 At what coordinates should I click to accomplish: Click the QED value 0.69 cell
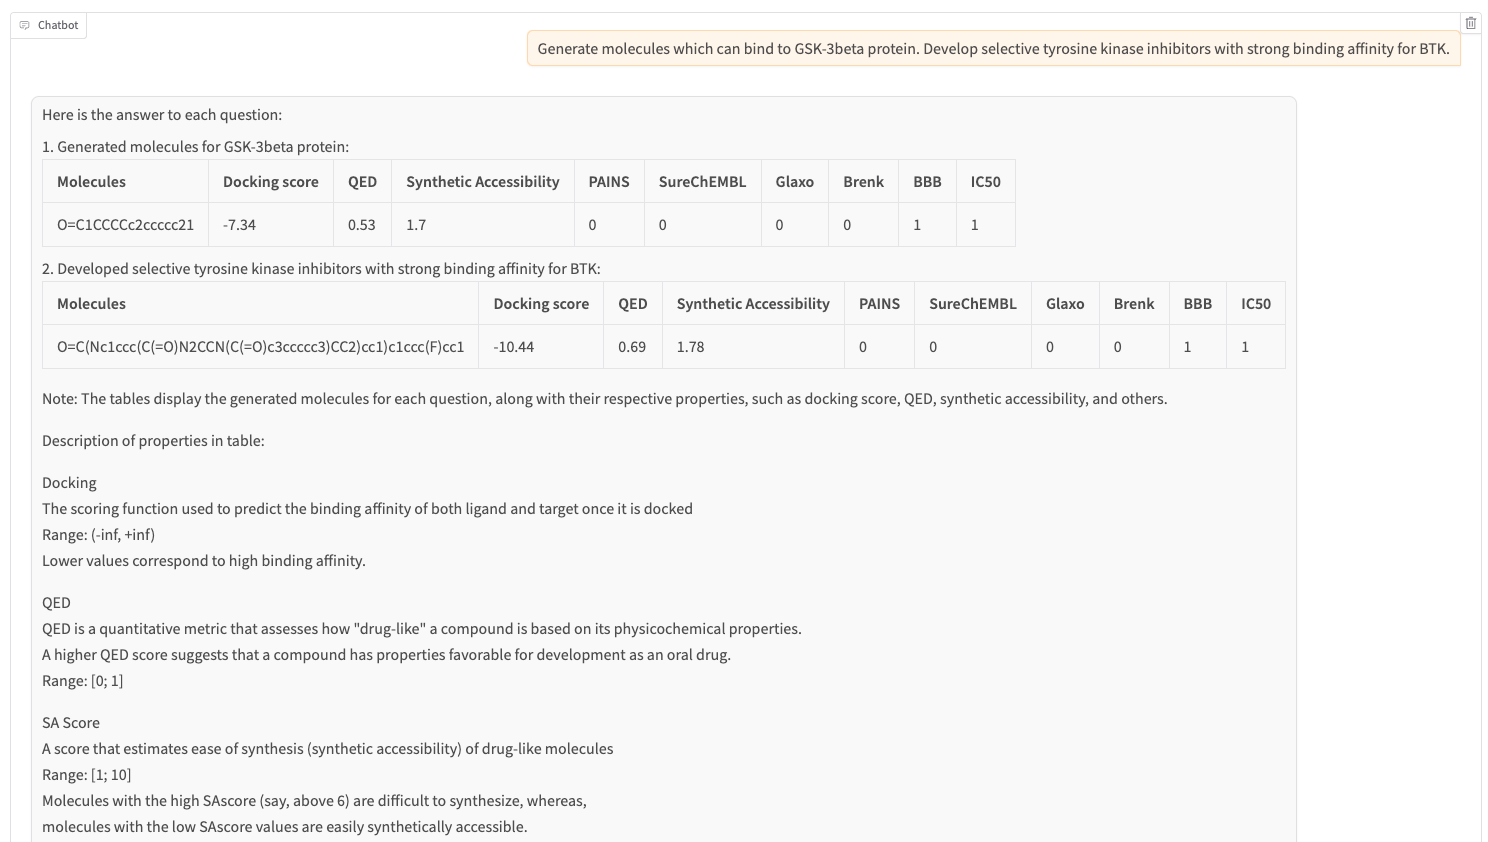pyautogui.click(x=632, y=347)
